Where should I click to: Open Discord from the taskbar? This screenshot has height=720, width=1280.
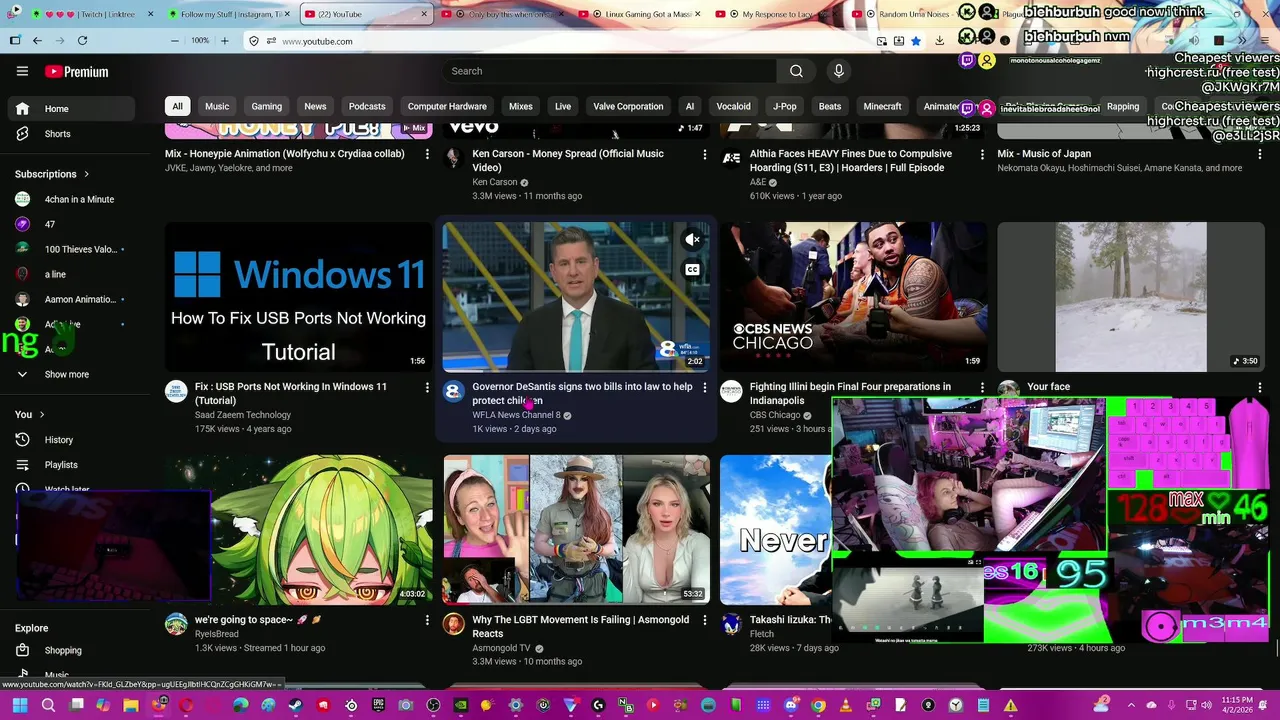(x=791, y=705)
